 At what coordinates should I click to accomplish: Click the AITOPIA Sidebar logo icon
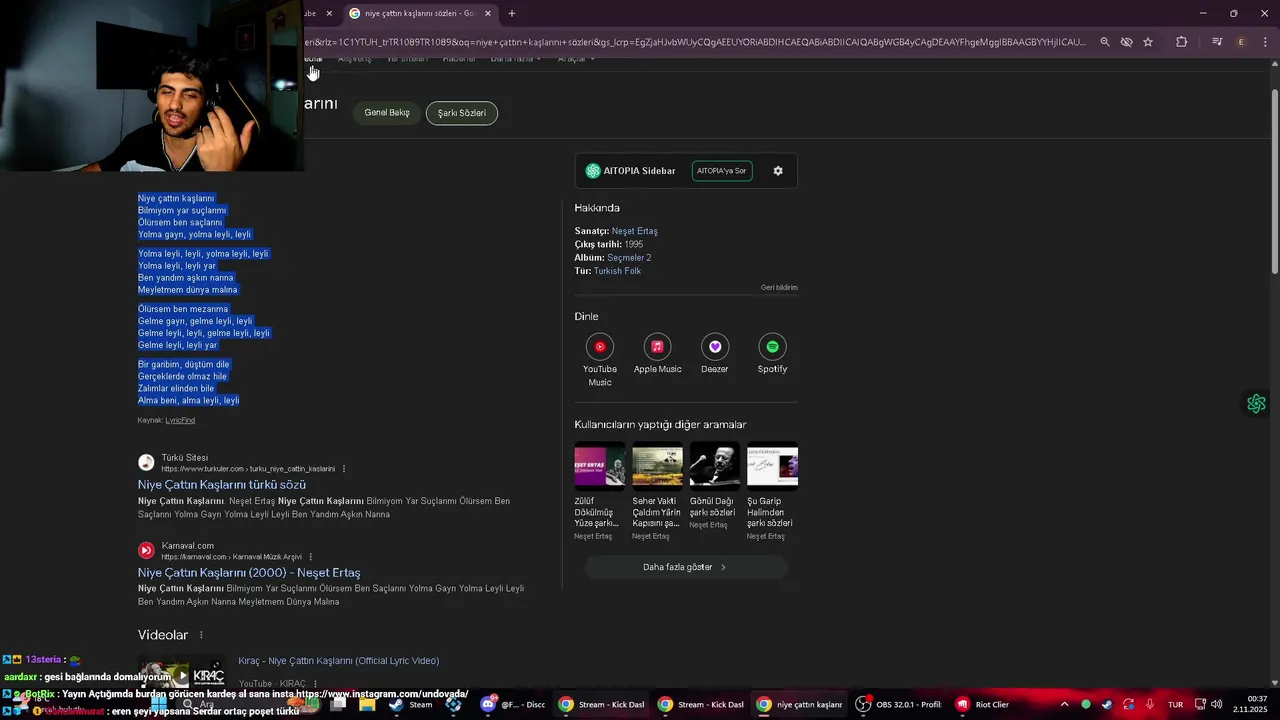(593, 171)
